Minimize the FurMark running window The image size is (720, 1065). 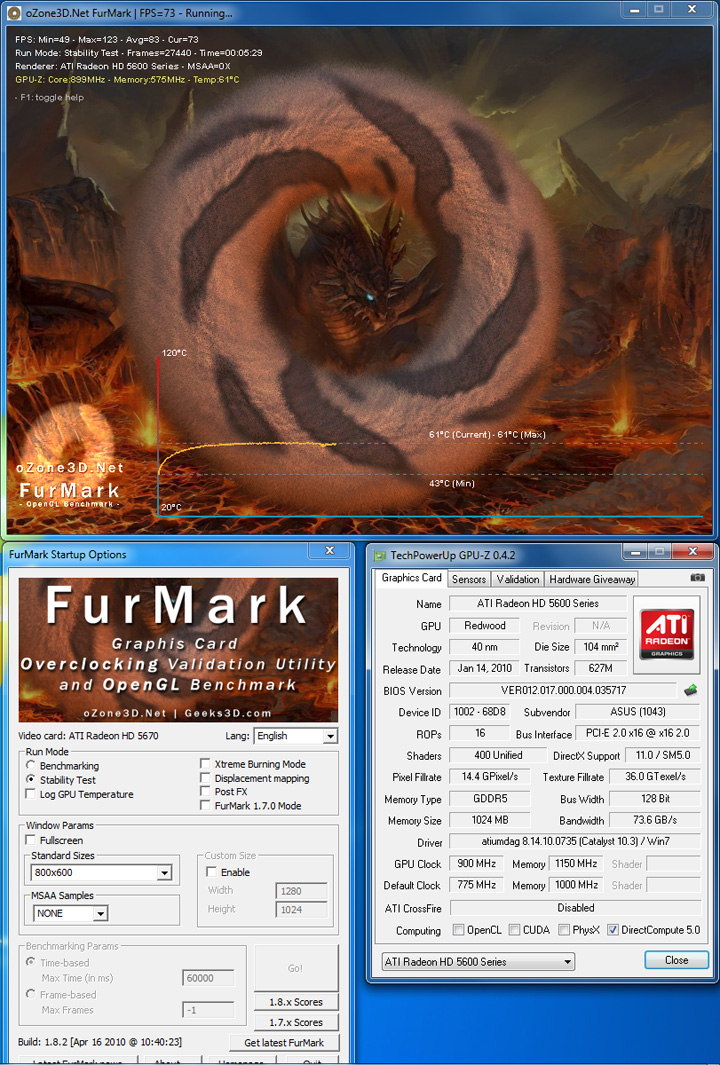coord(633,10)
